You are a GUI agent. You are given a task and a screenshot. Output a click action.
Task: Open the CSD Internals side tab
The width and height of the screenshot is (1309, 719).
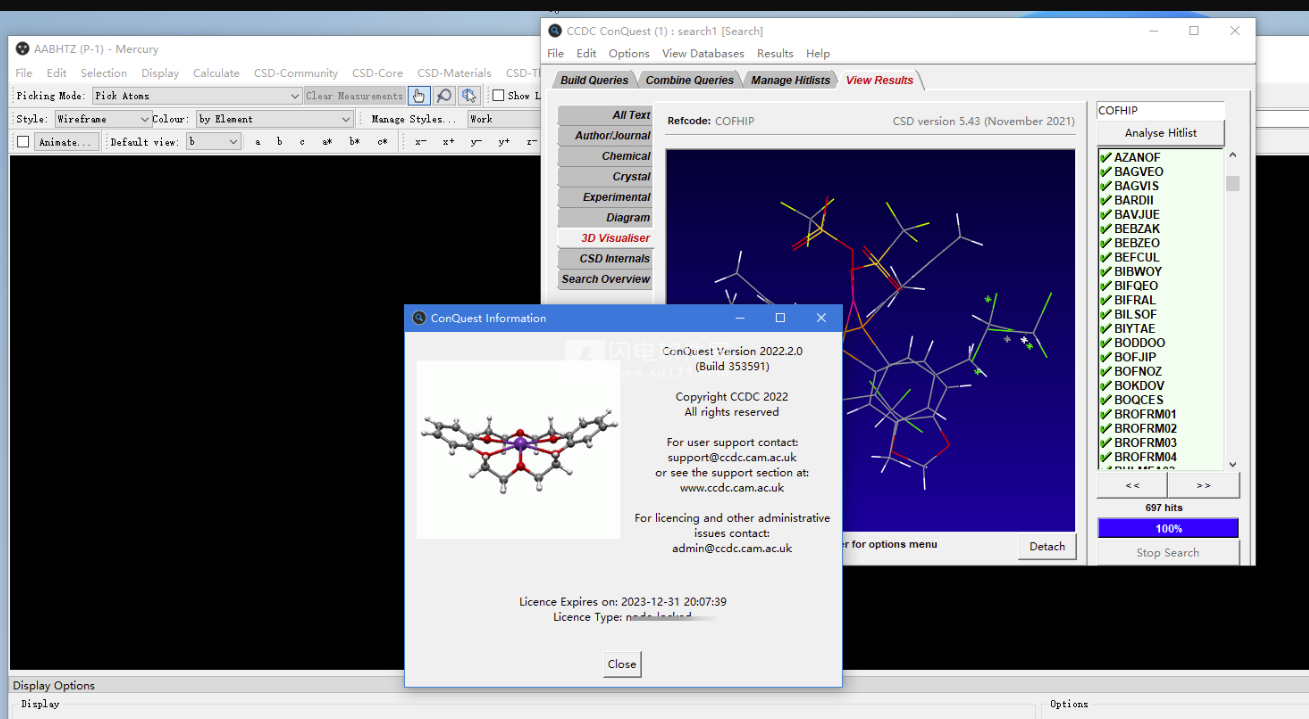click(605, 259)
